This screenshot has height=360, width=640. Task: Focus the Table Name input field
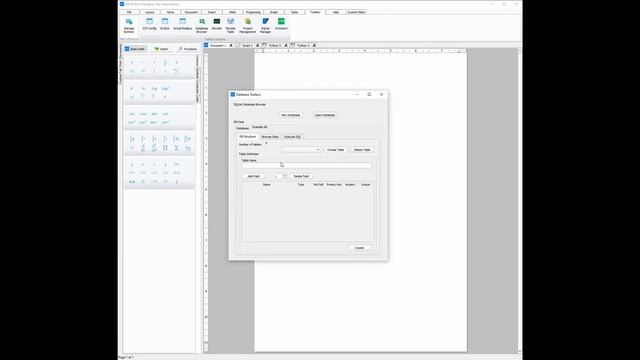(x=307, y=165)
